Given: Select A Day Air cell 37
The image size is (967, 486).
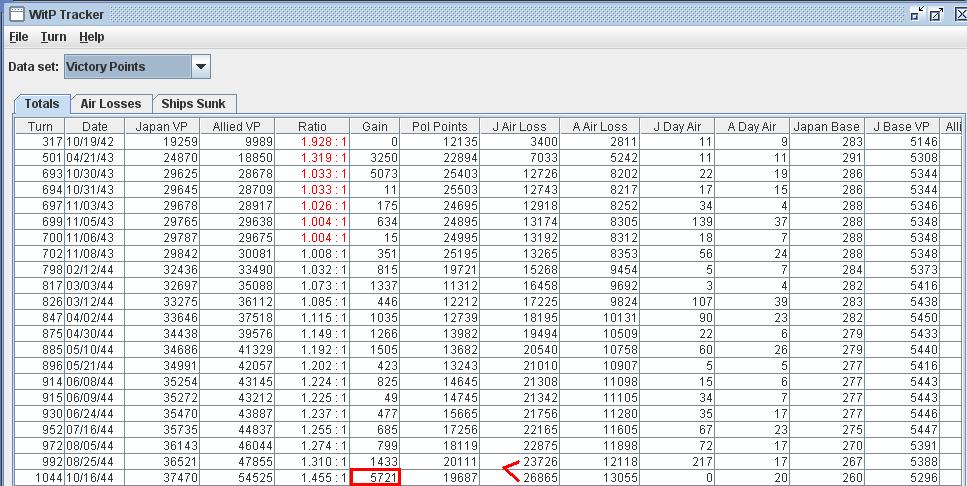Looking at the screenshot, I should point(752,221).
